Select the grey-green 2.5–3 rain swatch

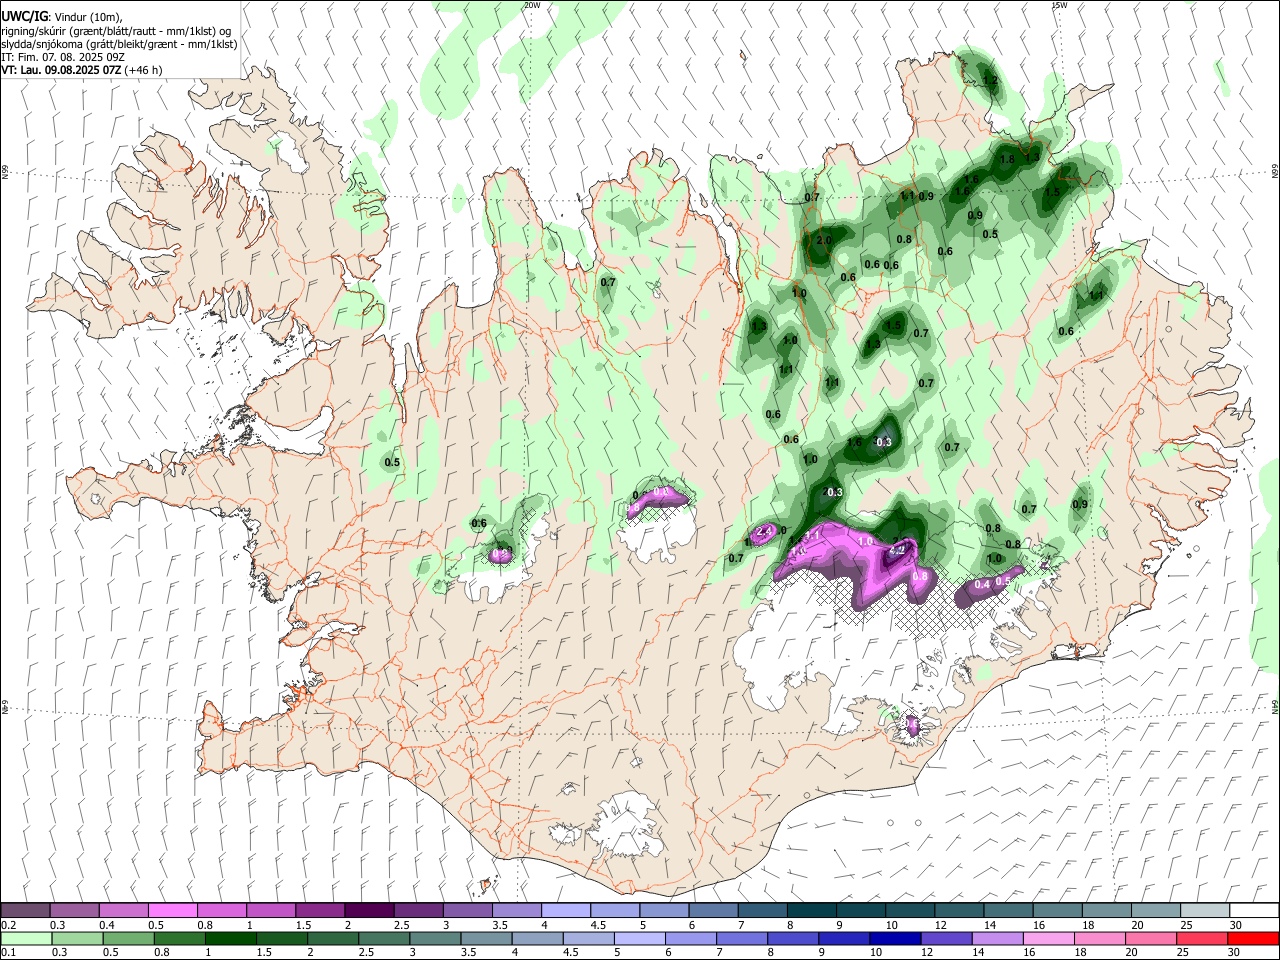pyautogui.click(x=383, y=938)
